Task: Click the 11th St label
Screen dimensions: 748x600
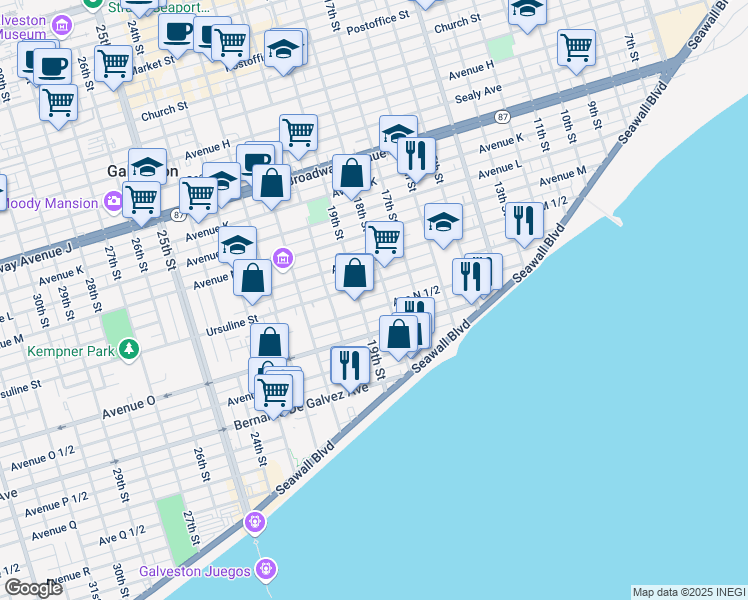Action: pyautogui.click(x=540, y=134)
